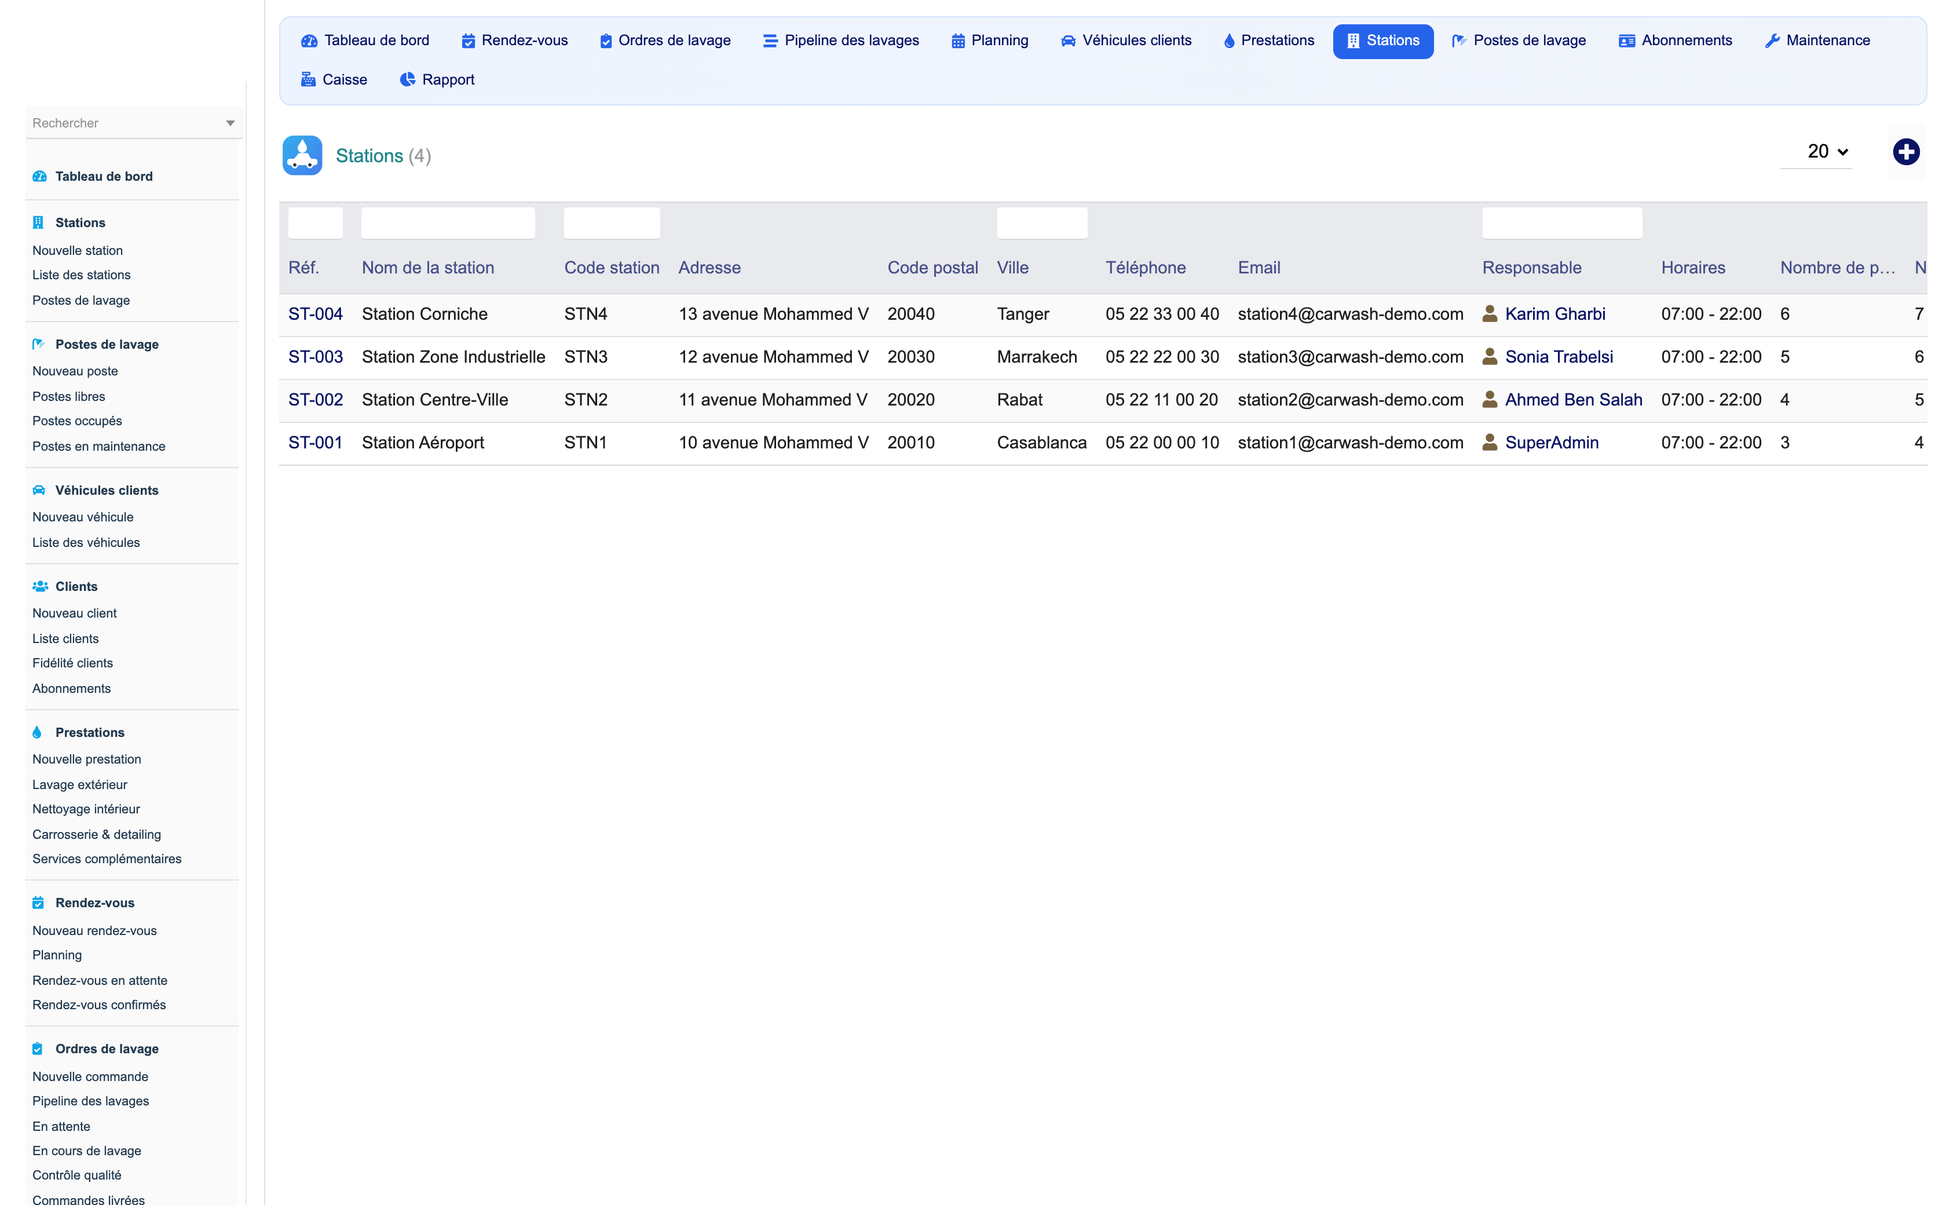The width and height of the screenshot is (1946, 1205).
Task: Click the Véhicules clients car icon in sidebar
Action: coord(39,491)
